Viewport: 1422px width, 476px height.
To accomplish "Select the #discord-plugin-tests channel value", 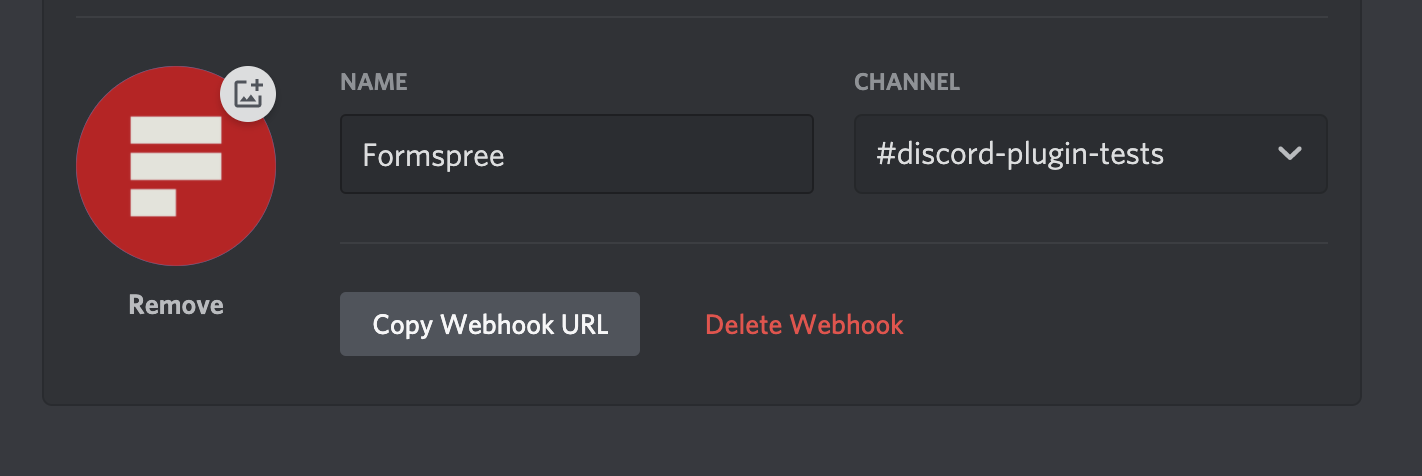I will (x=1019, y=154).
